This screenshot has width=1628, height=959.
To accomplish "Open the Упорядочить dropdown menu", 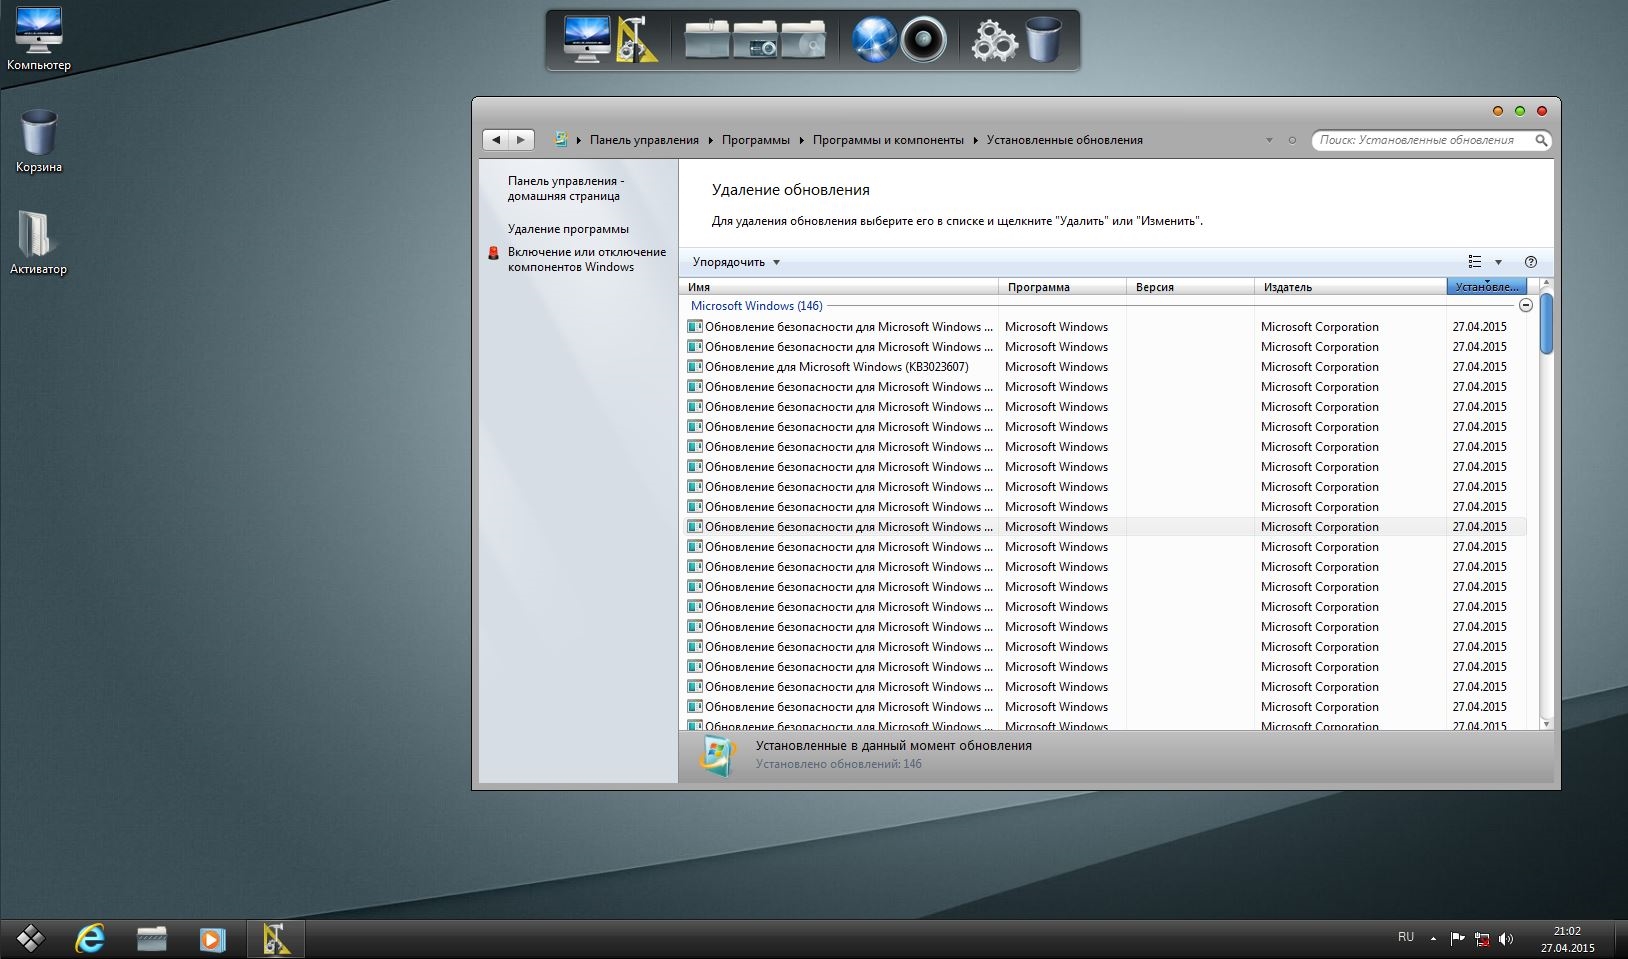I will [736, 262].
